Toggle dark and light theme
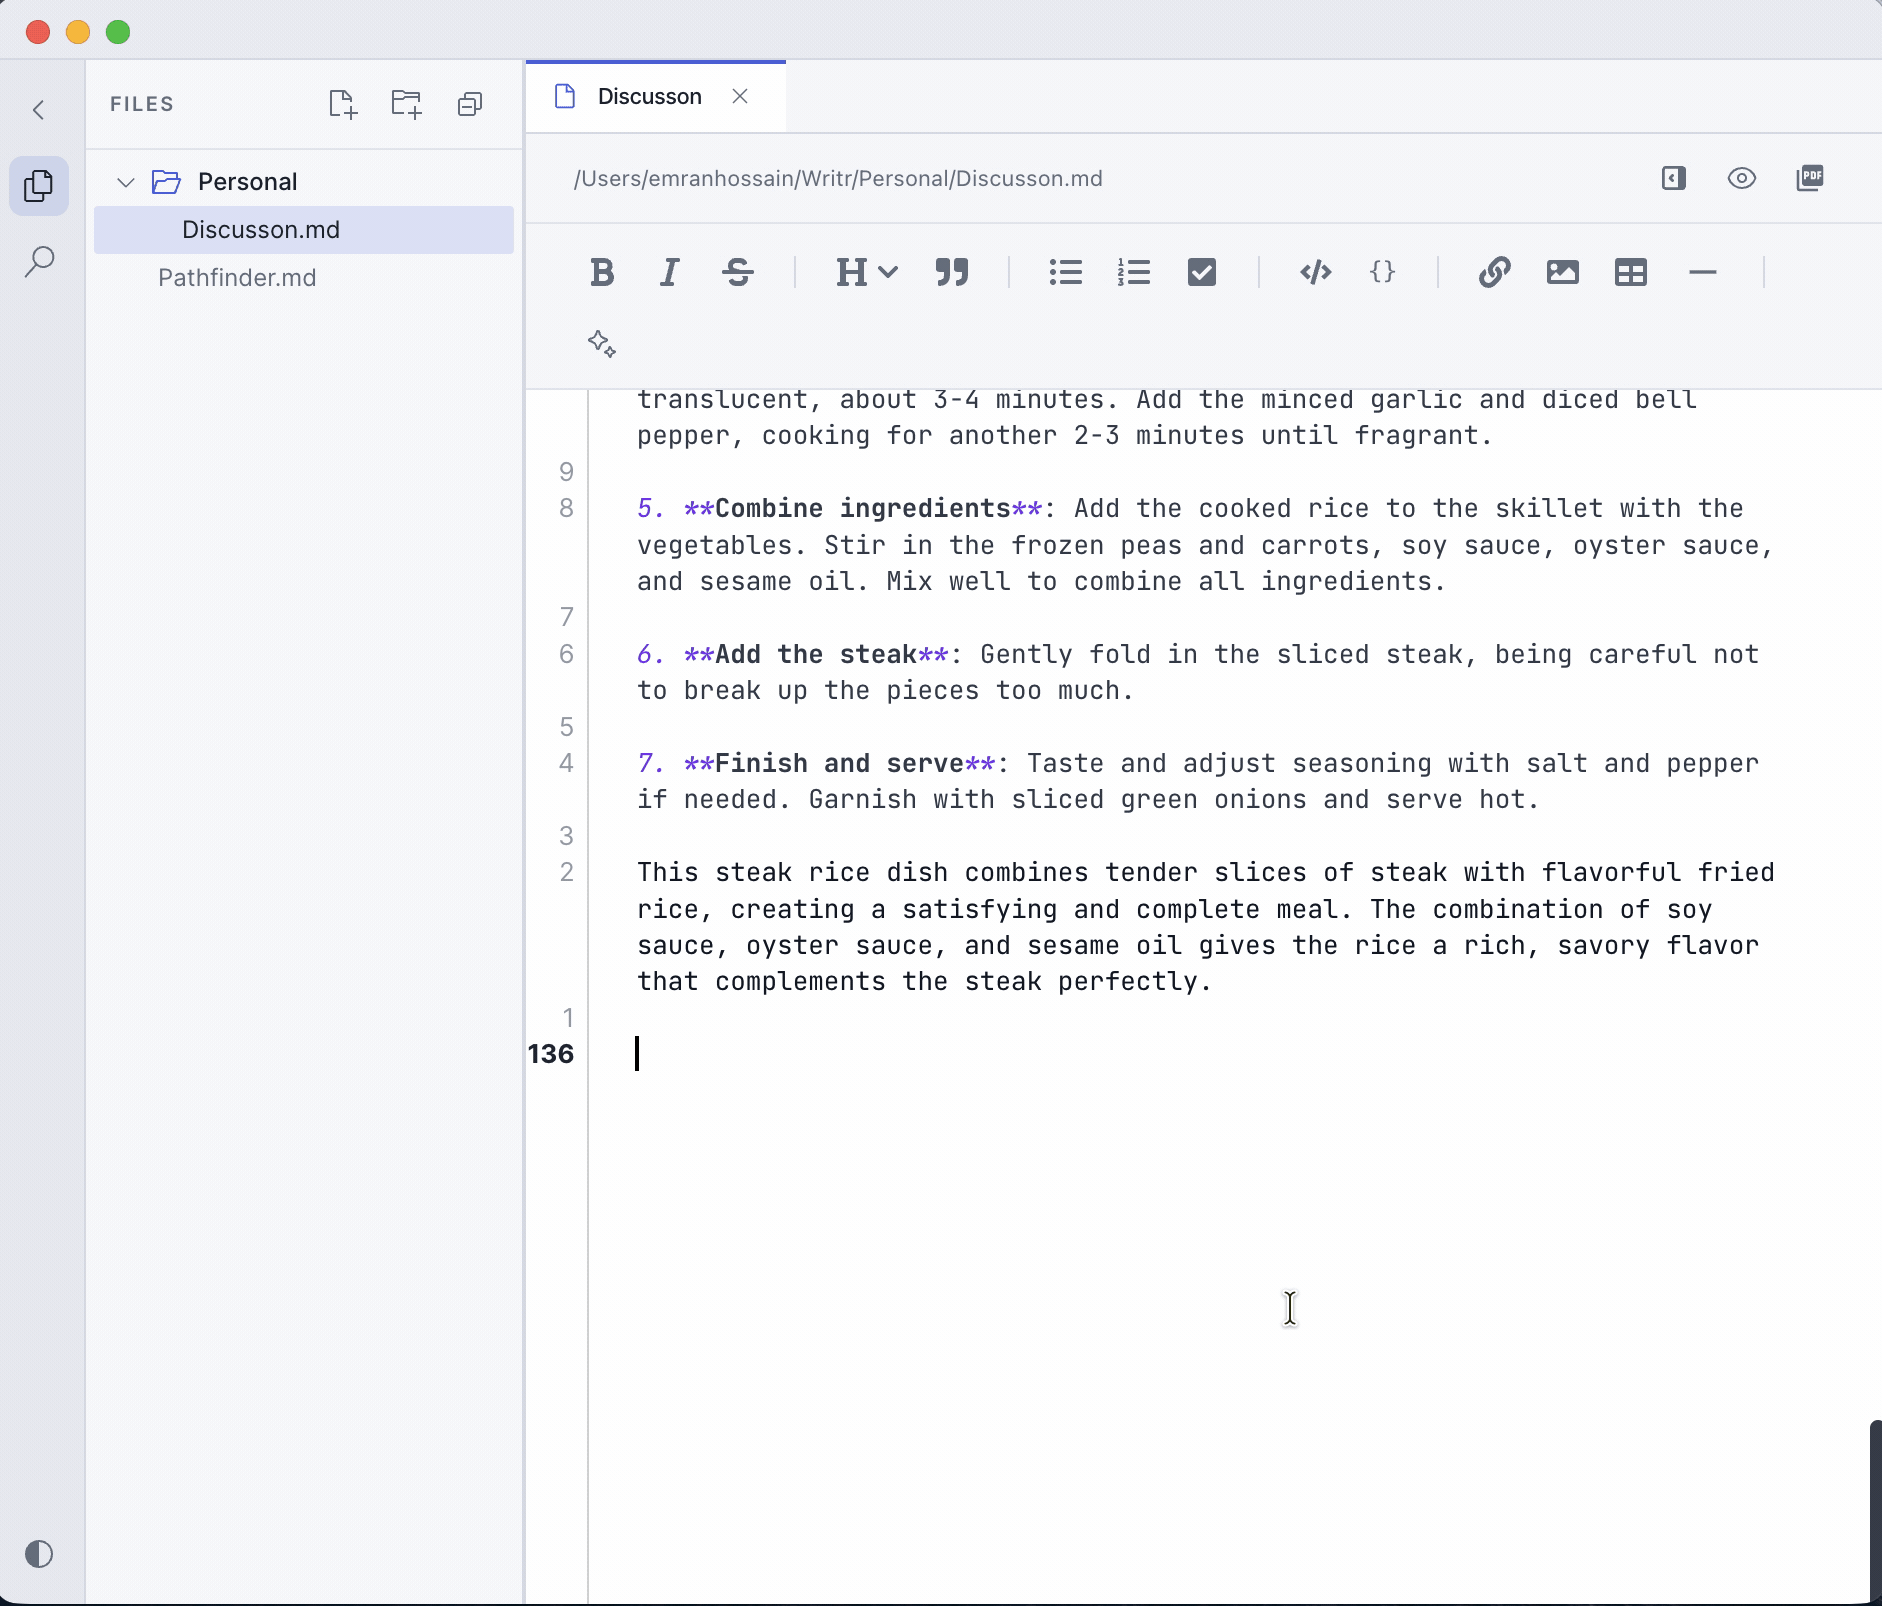The image size is (1882, 1606). 39,1554
